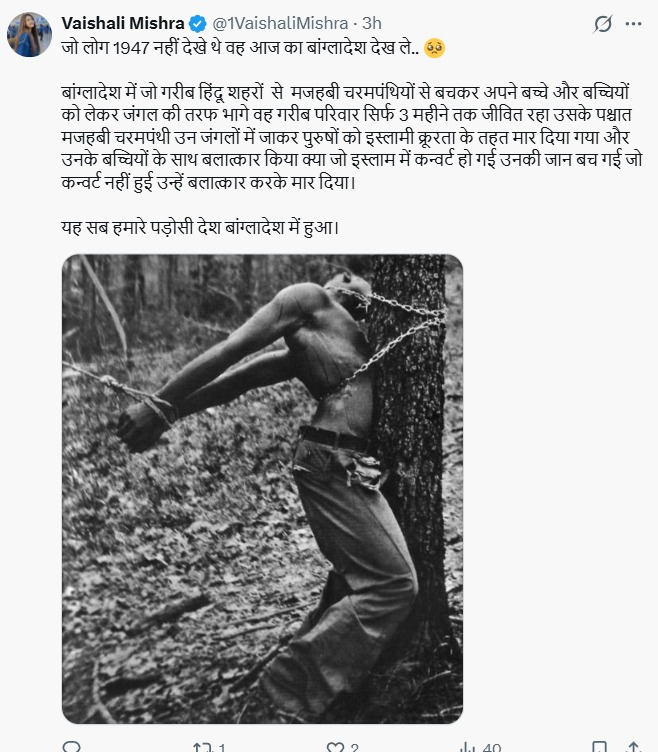Click the pleading face emoji in the tweet

435,48
